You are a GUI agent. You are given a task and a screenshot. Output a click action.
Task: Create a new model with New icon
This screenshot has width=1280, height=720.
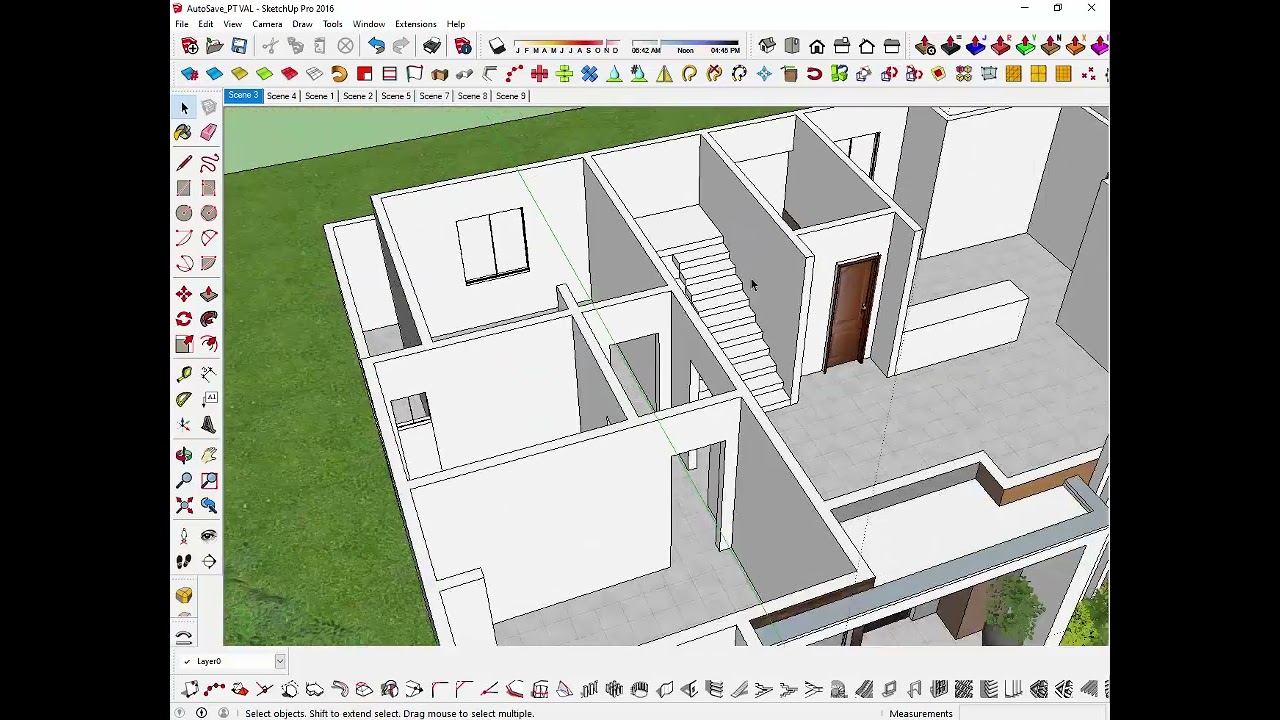(190, 46)
